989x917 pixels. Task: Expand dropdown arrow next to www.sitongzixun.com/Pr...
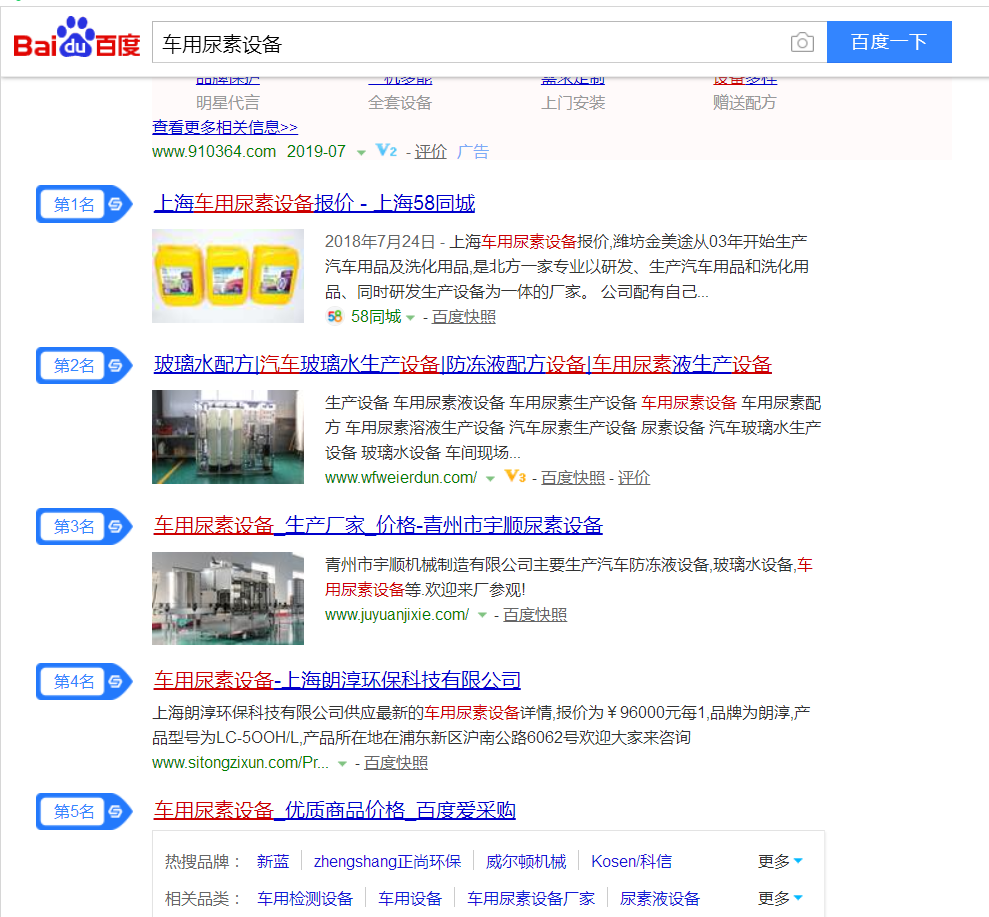(x=342, y=764)
